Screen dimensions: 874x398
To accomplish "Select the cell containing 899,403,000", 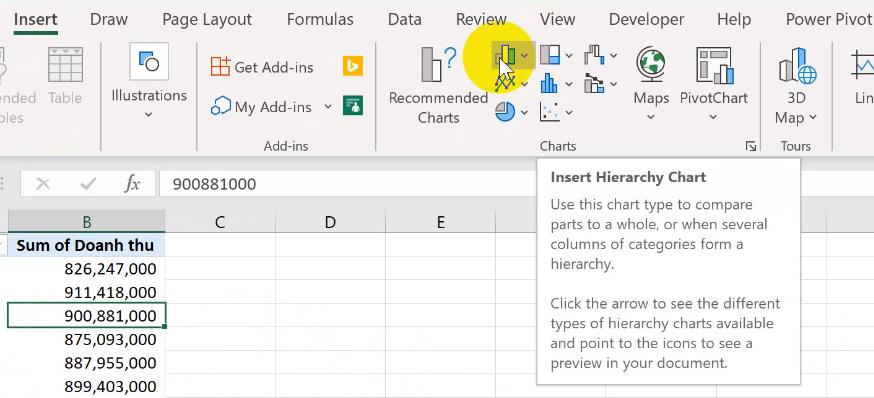I will [x=86, y=386].
